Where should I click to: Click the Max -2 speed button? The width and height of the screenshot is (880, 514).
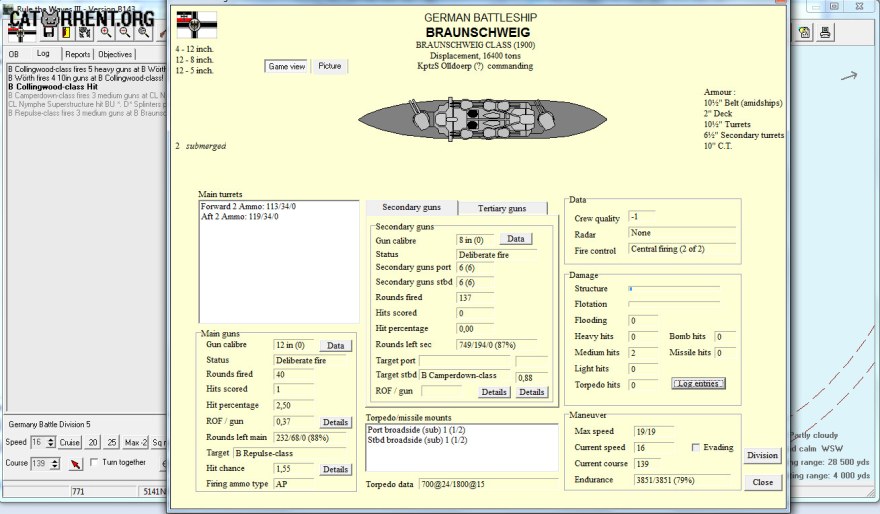coord(135,442)
